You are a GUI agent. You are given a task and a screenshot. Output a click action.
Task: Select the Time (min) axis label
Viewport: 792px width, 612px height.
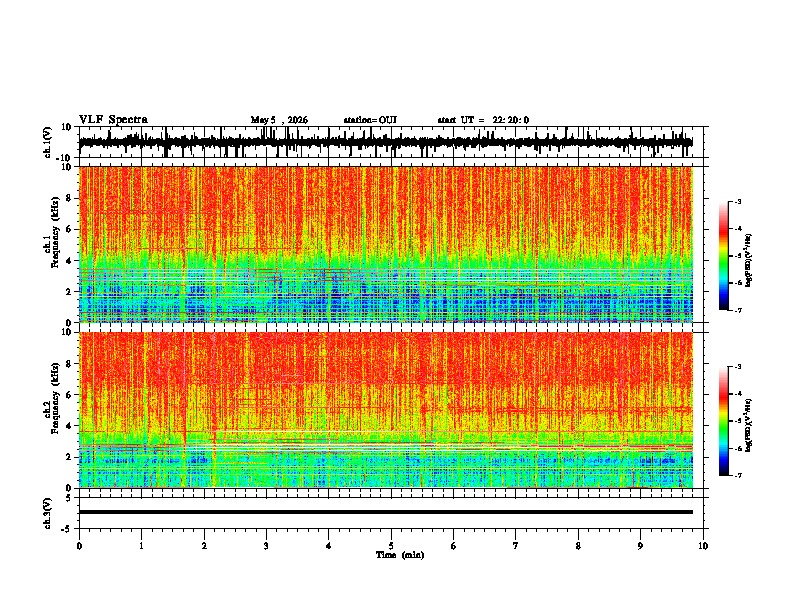click(400, 555)
